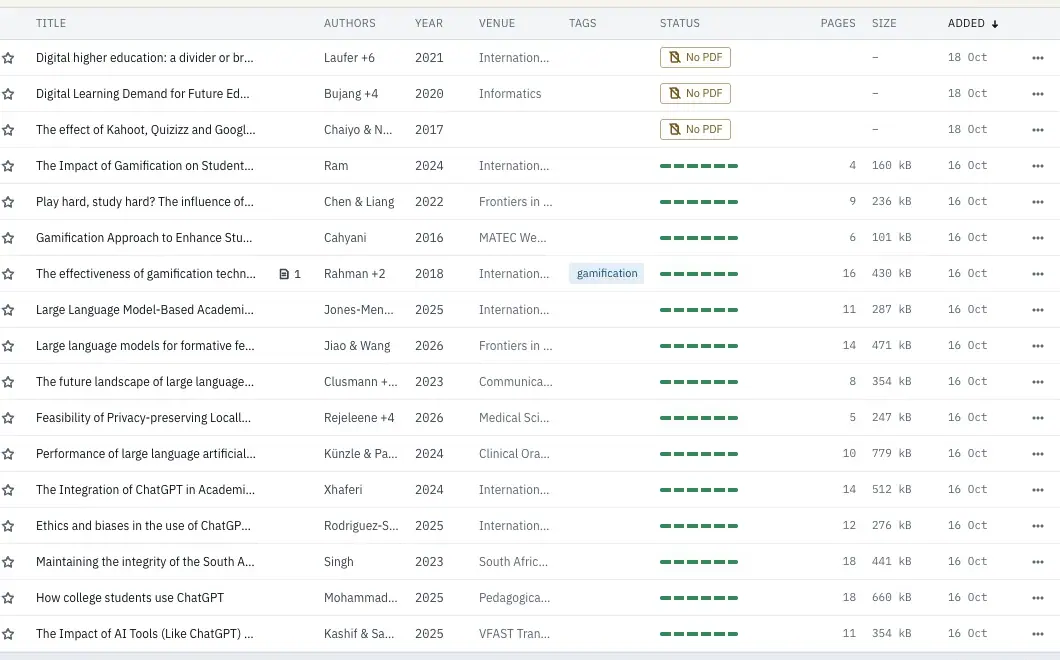
Task: Open more options for Künzle row
Action: coord(1038,454)
